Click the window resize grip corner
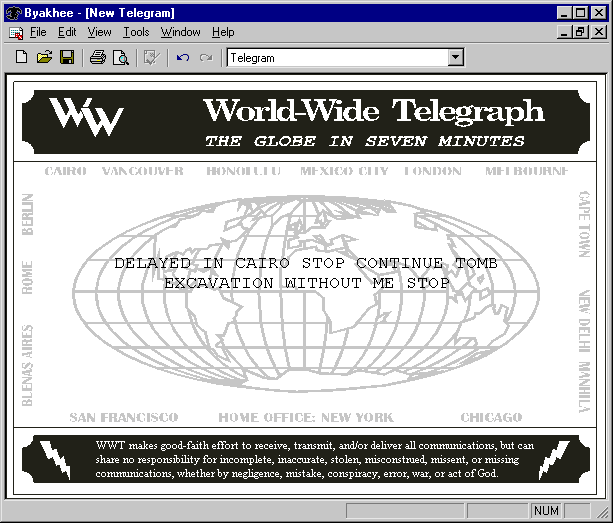 tap(602, 512)
